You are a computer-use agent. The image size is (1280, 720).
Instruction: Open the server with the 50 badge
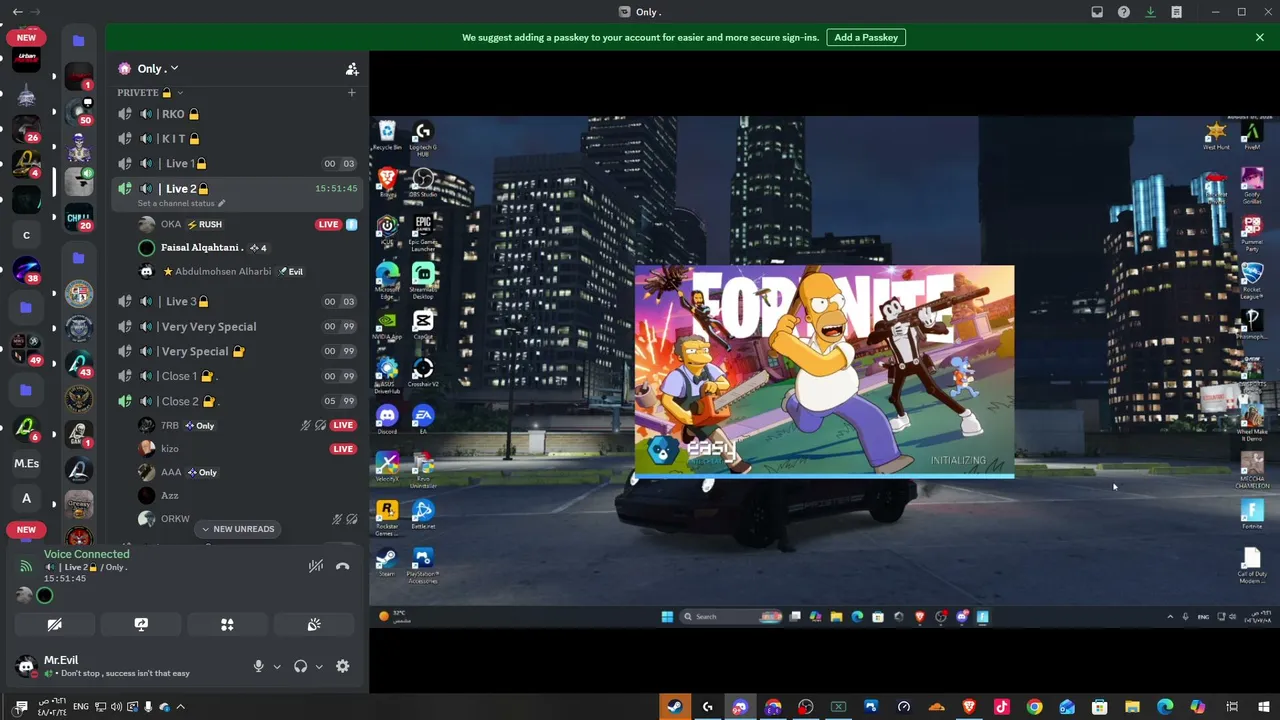(x=79, y=111)
